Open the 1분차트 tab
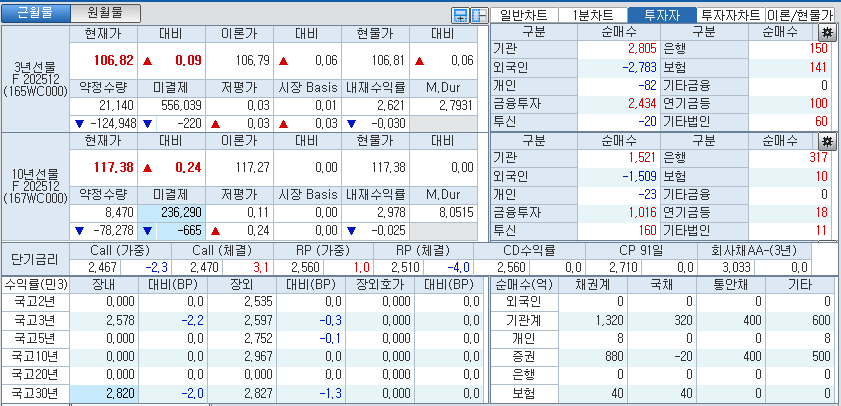Image resolution: width=841 pixels, height=406 pixels. (x=593, y=15)
